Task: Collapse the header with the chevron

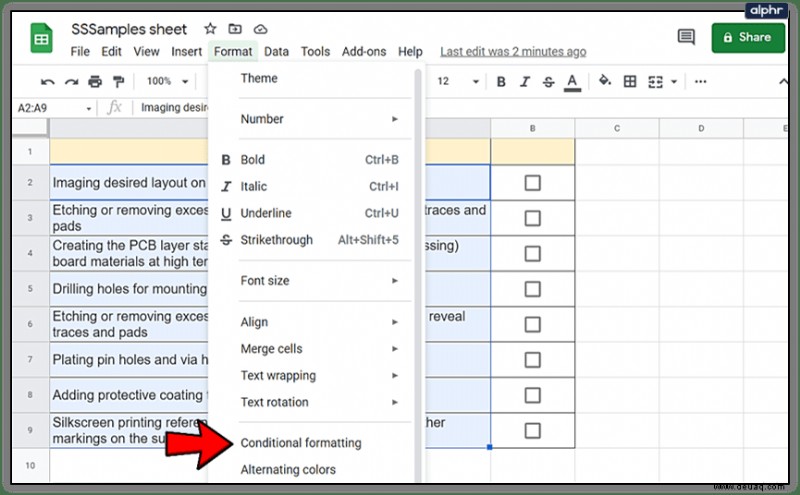Action: tap(783, 82)
